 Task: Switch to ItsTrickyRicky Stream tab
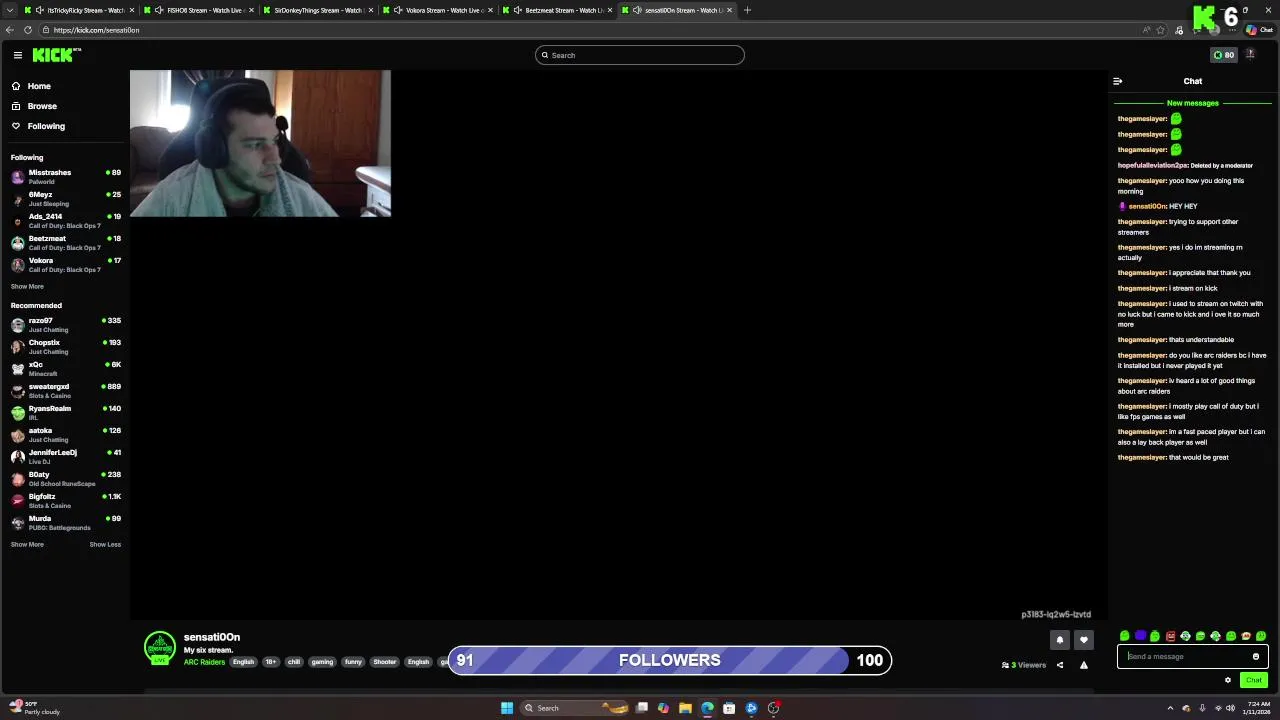pos(78,10)
